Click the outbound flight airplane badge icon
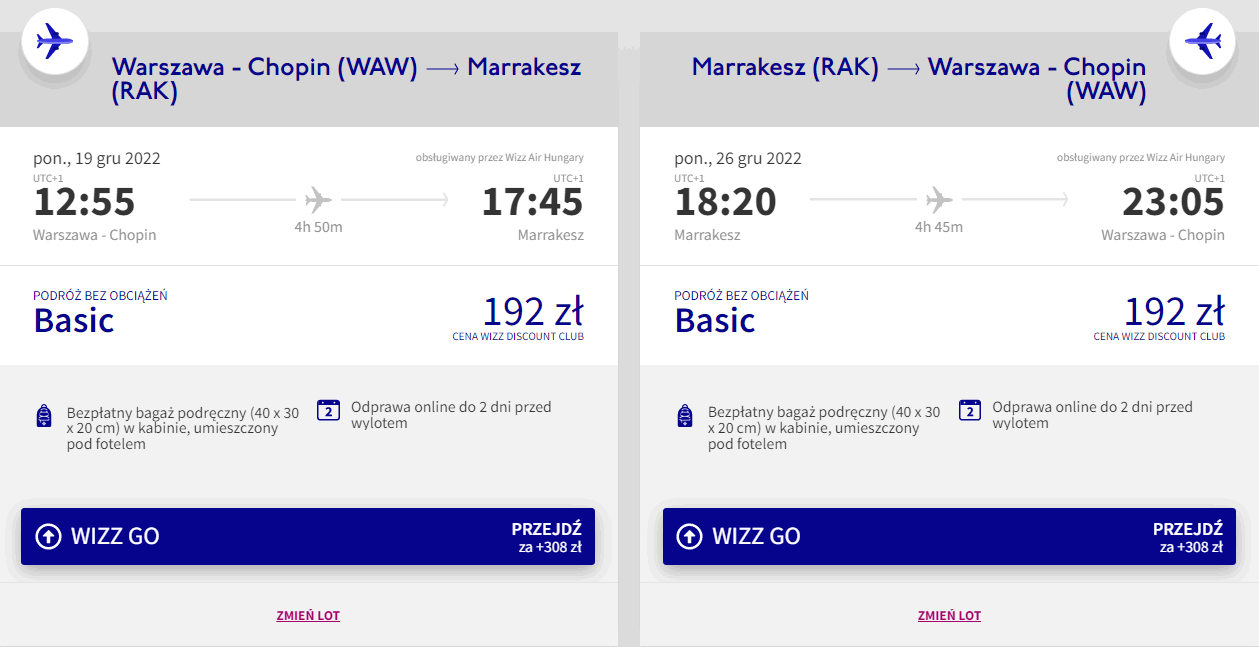1259x647 pixels. point(55,42)
